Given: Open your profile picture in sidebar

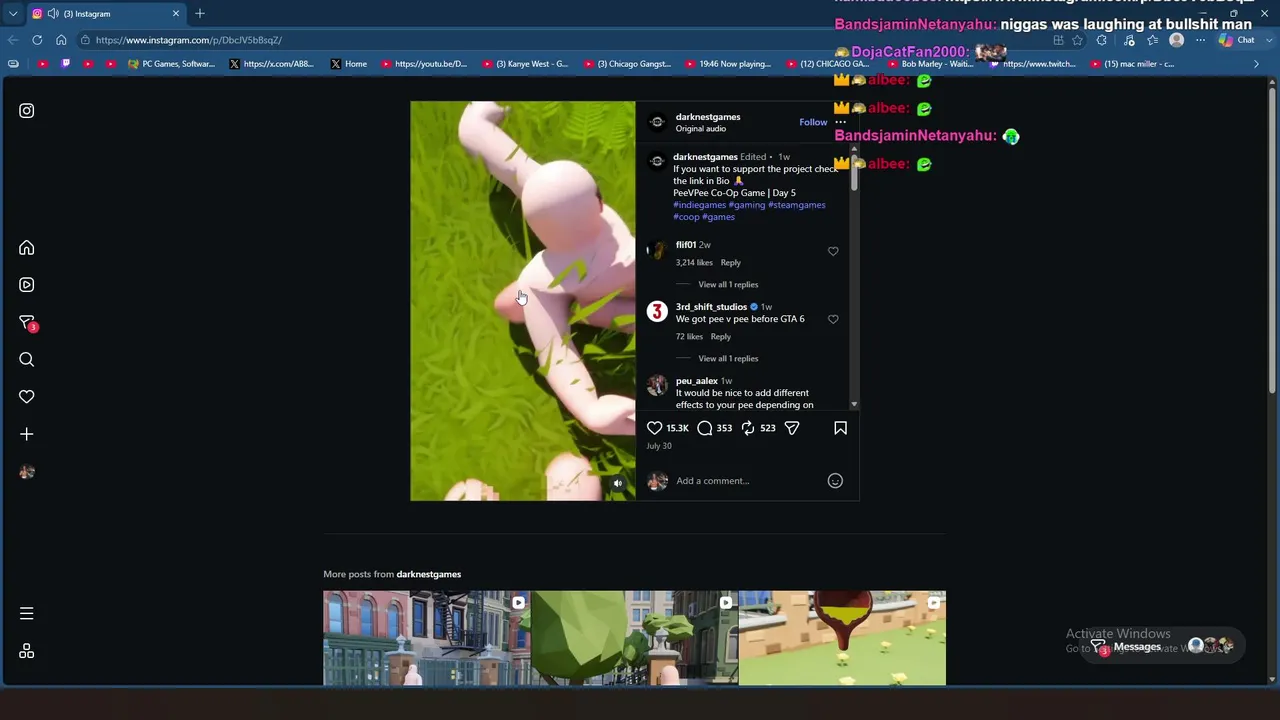Looking at the screenshot, I should [27, 472].
